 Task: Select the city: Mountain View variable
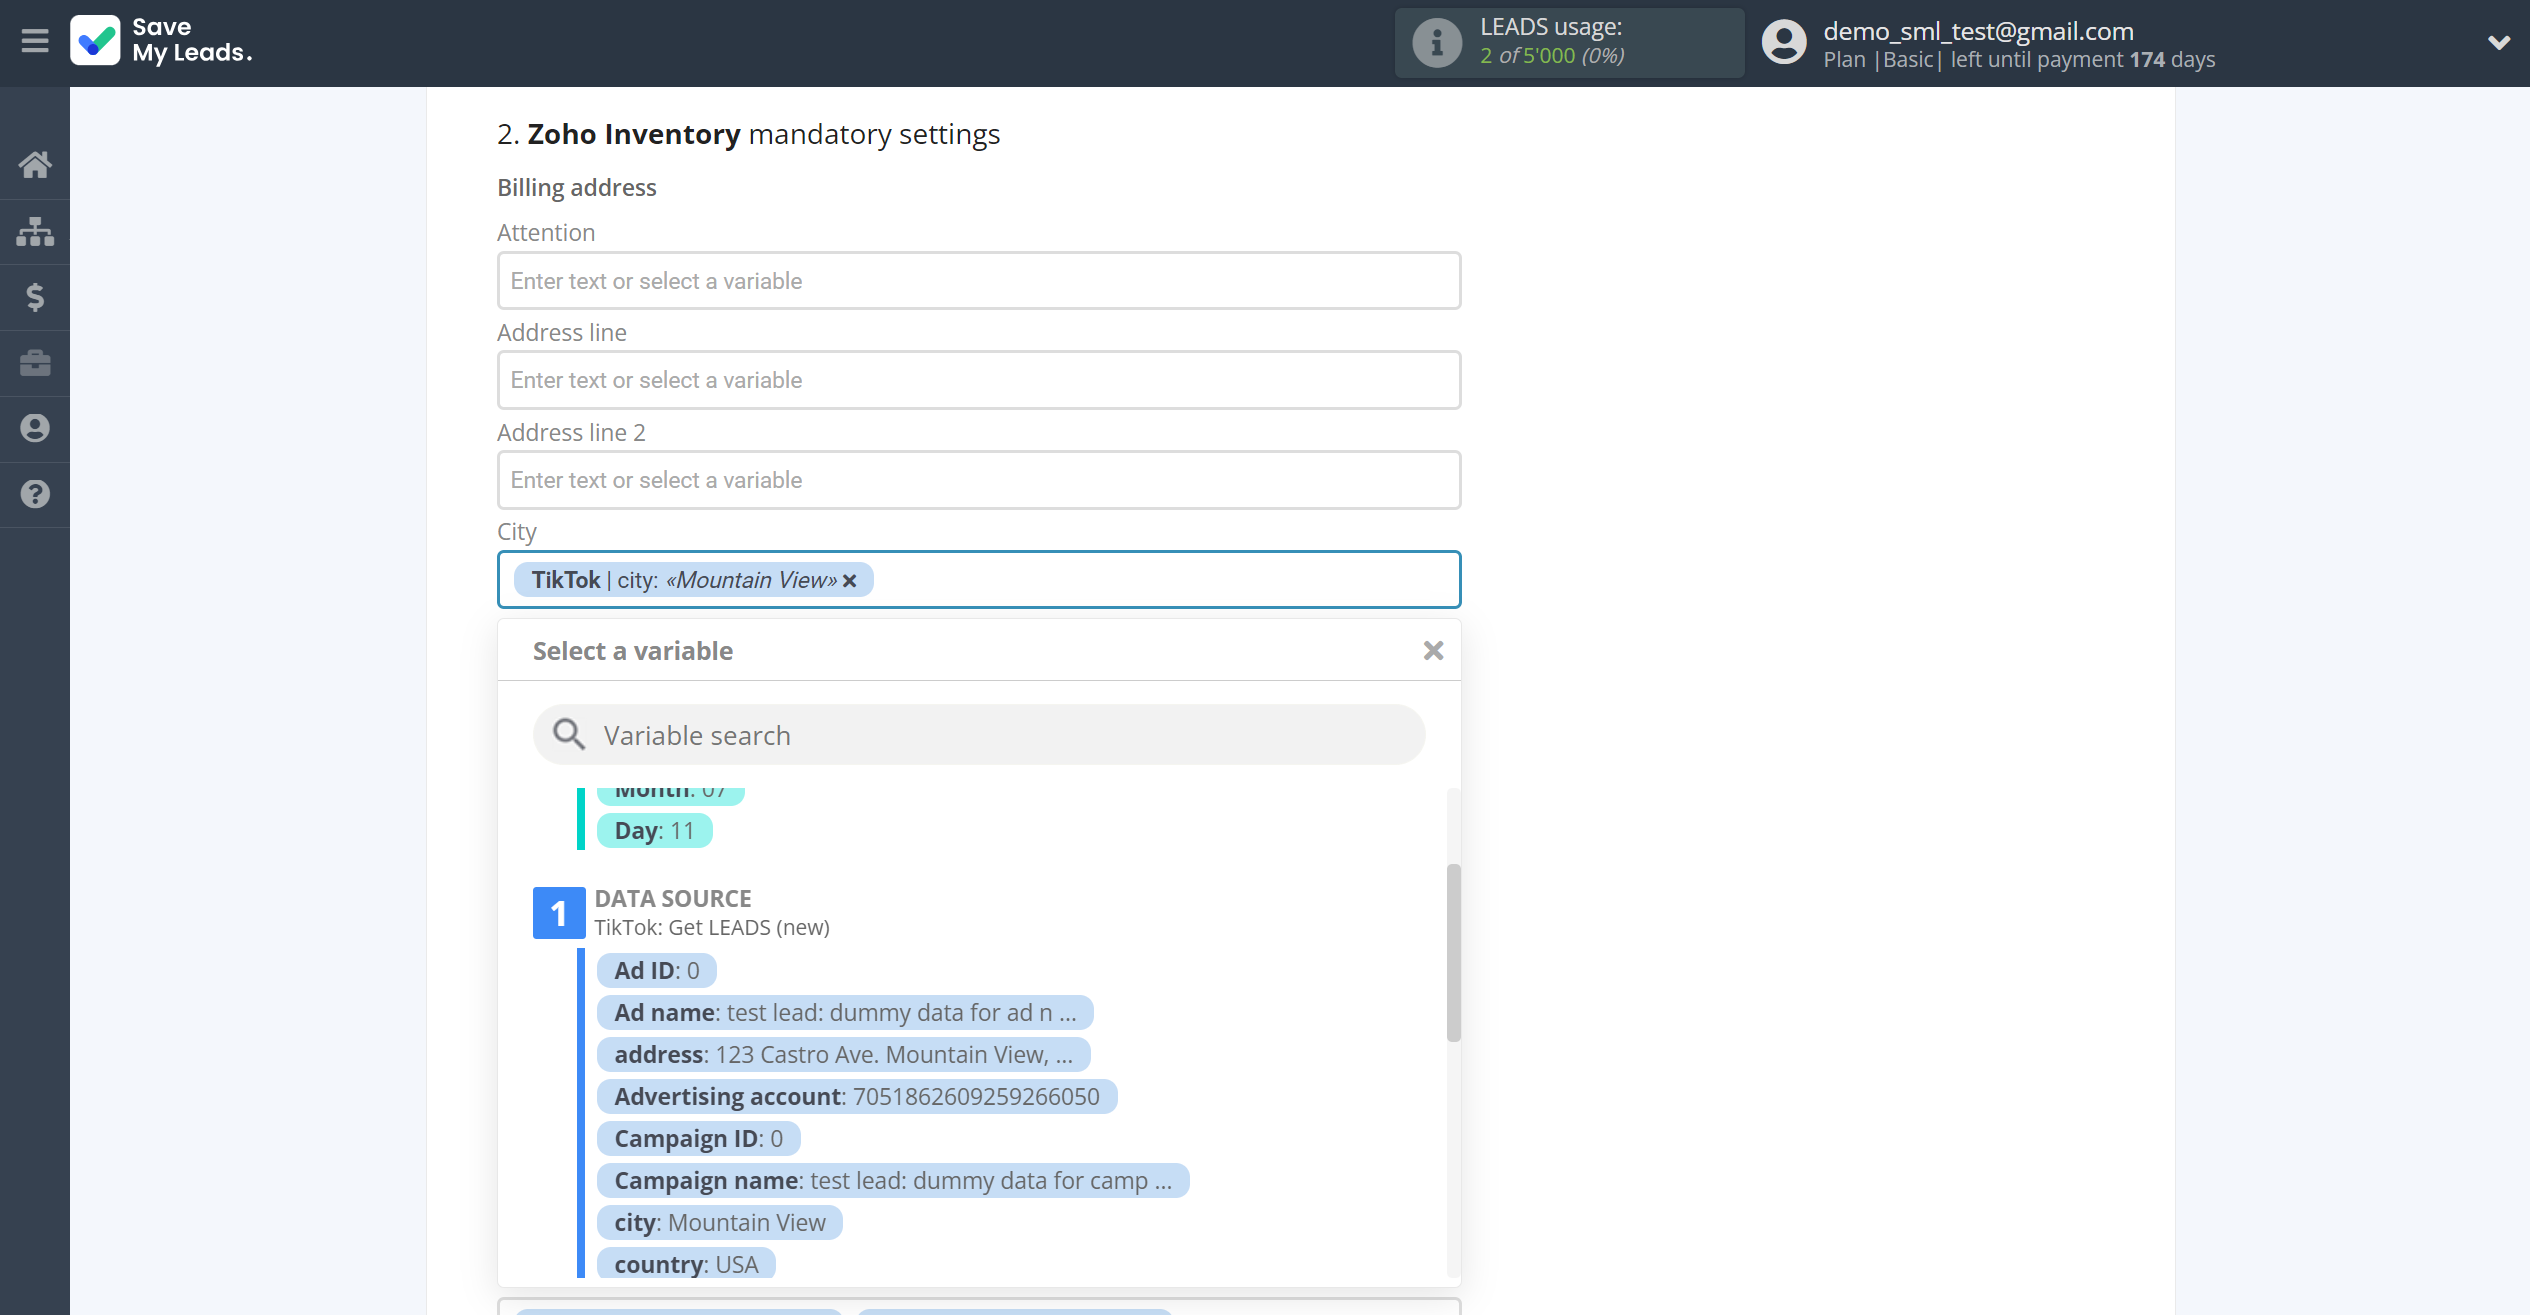coord(720,1223)
